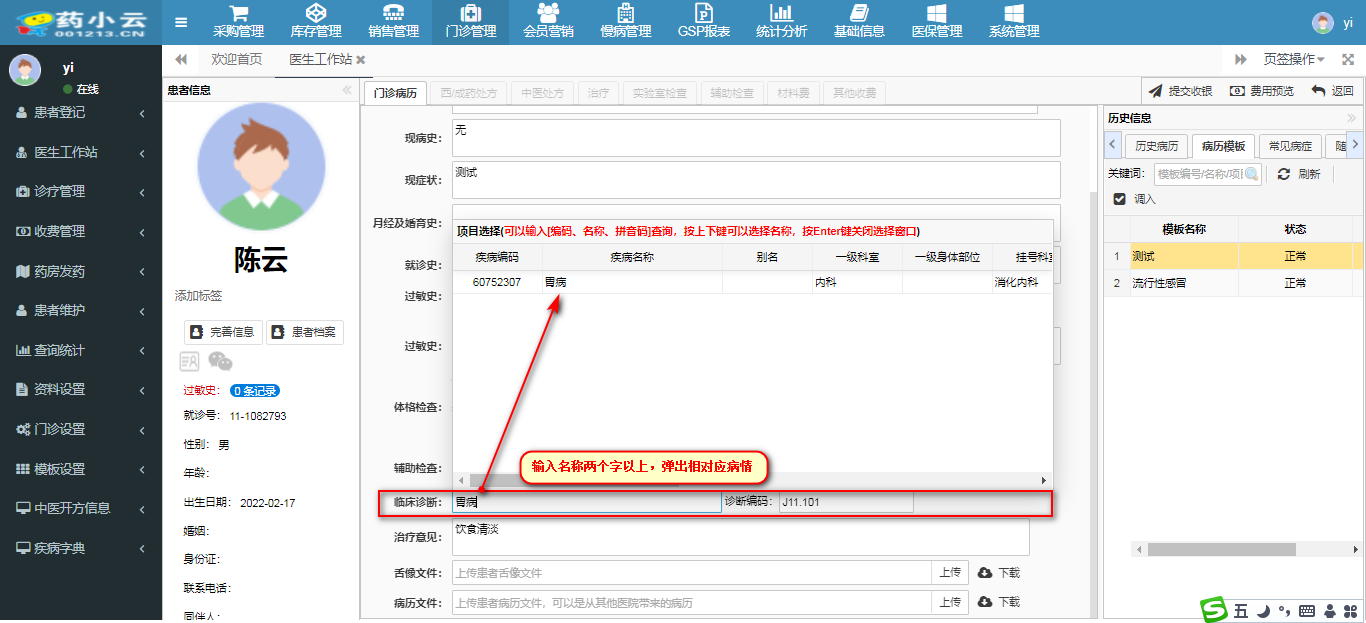Collapse the 历史信息 panel
Viewport: 1366px width, 623px height.
tap(1351, 118)
